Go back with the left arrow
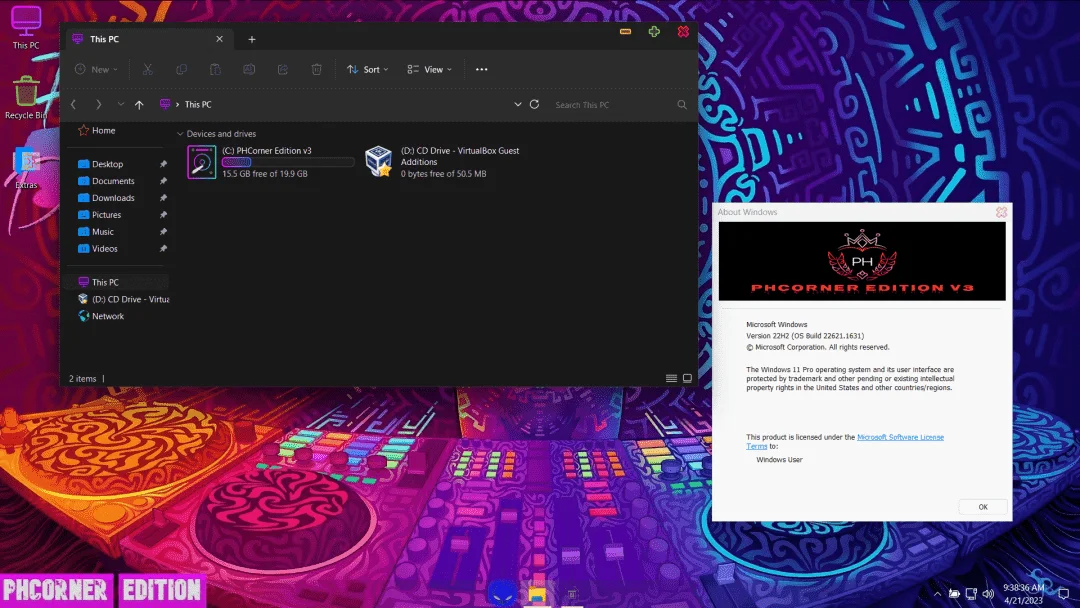Screen dimensions: 1080x608 (74, 105)
